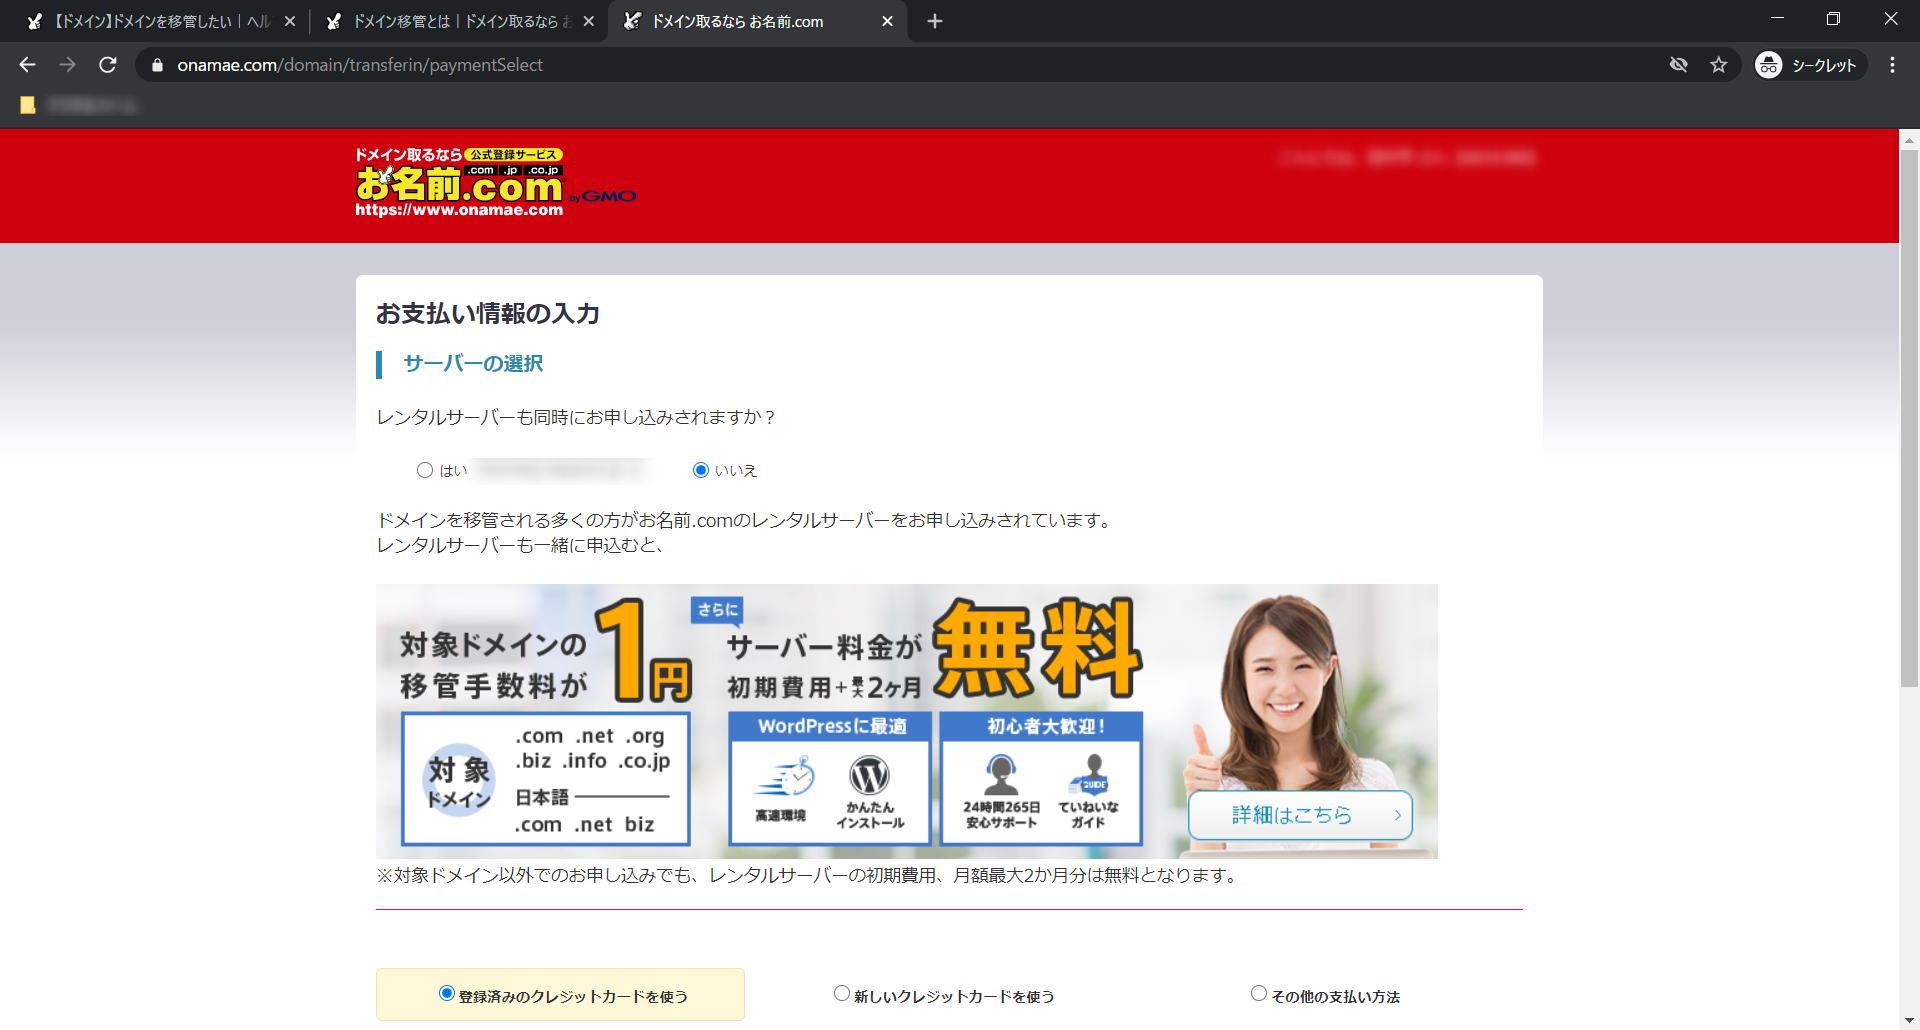This screenshot has height=1030, width=1920.
Task: Minimize the Chrome window
Action: (x=1777, y=19)
